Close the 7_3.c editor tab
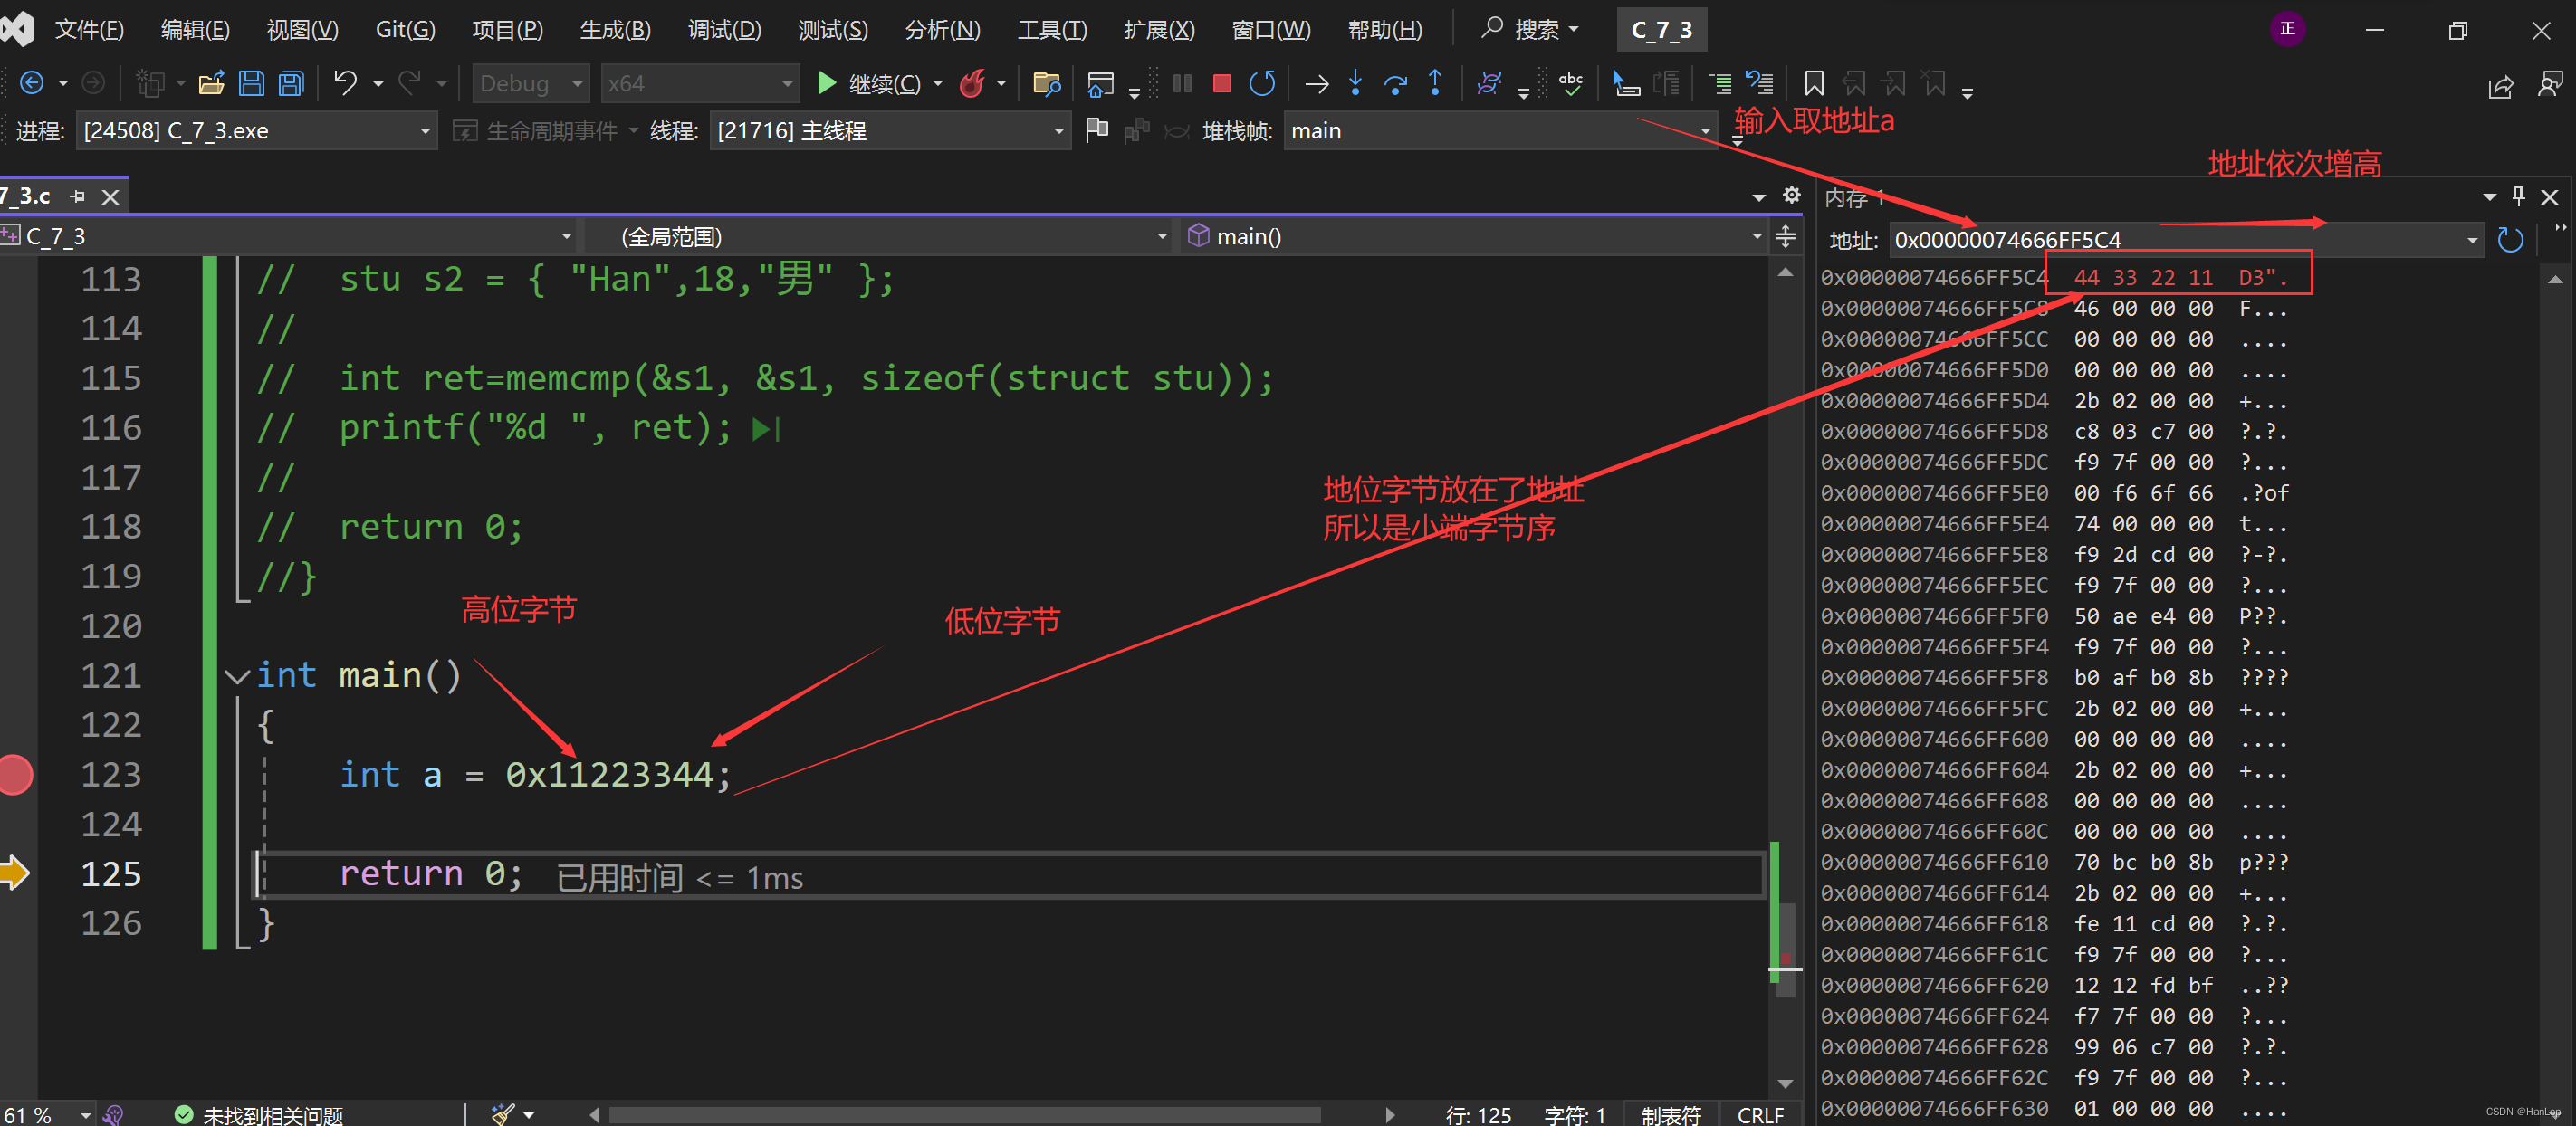The width and height of the screenshot is (2576, 1126). click(111, 197)
